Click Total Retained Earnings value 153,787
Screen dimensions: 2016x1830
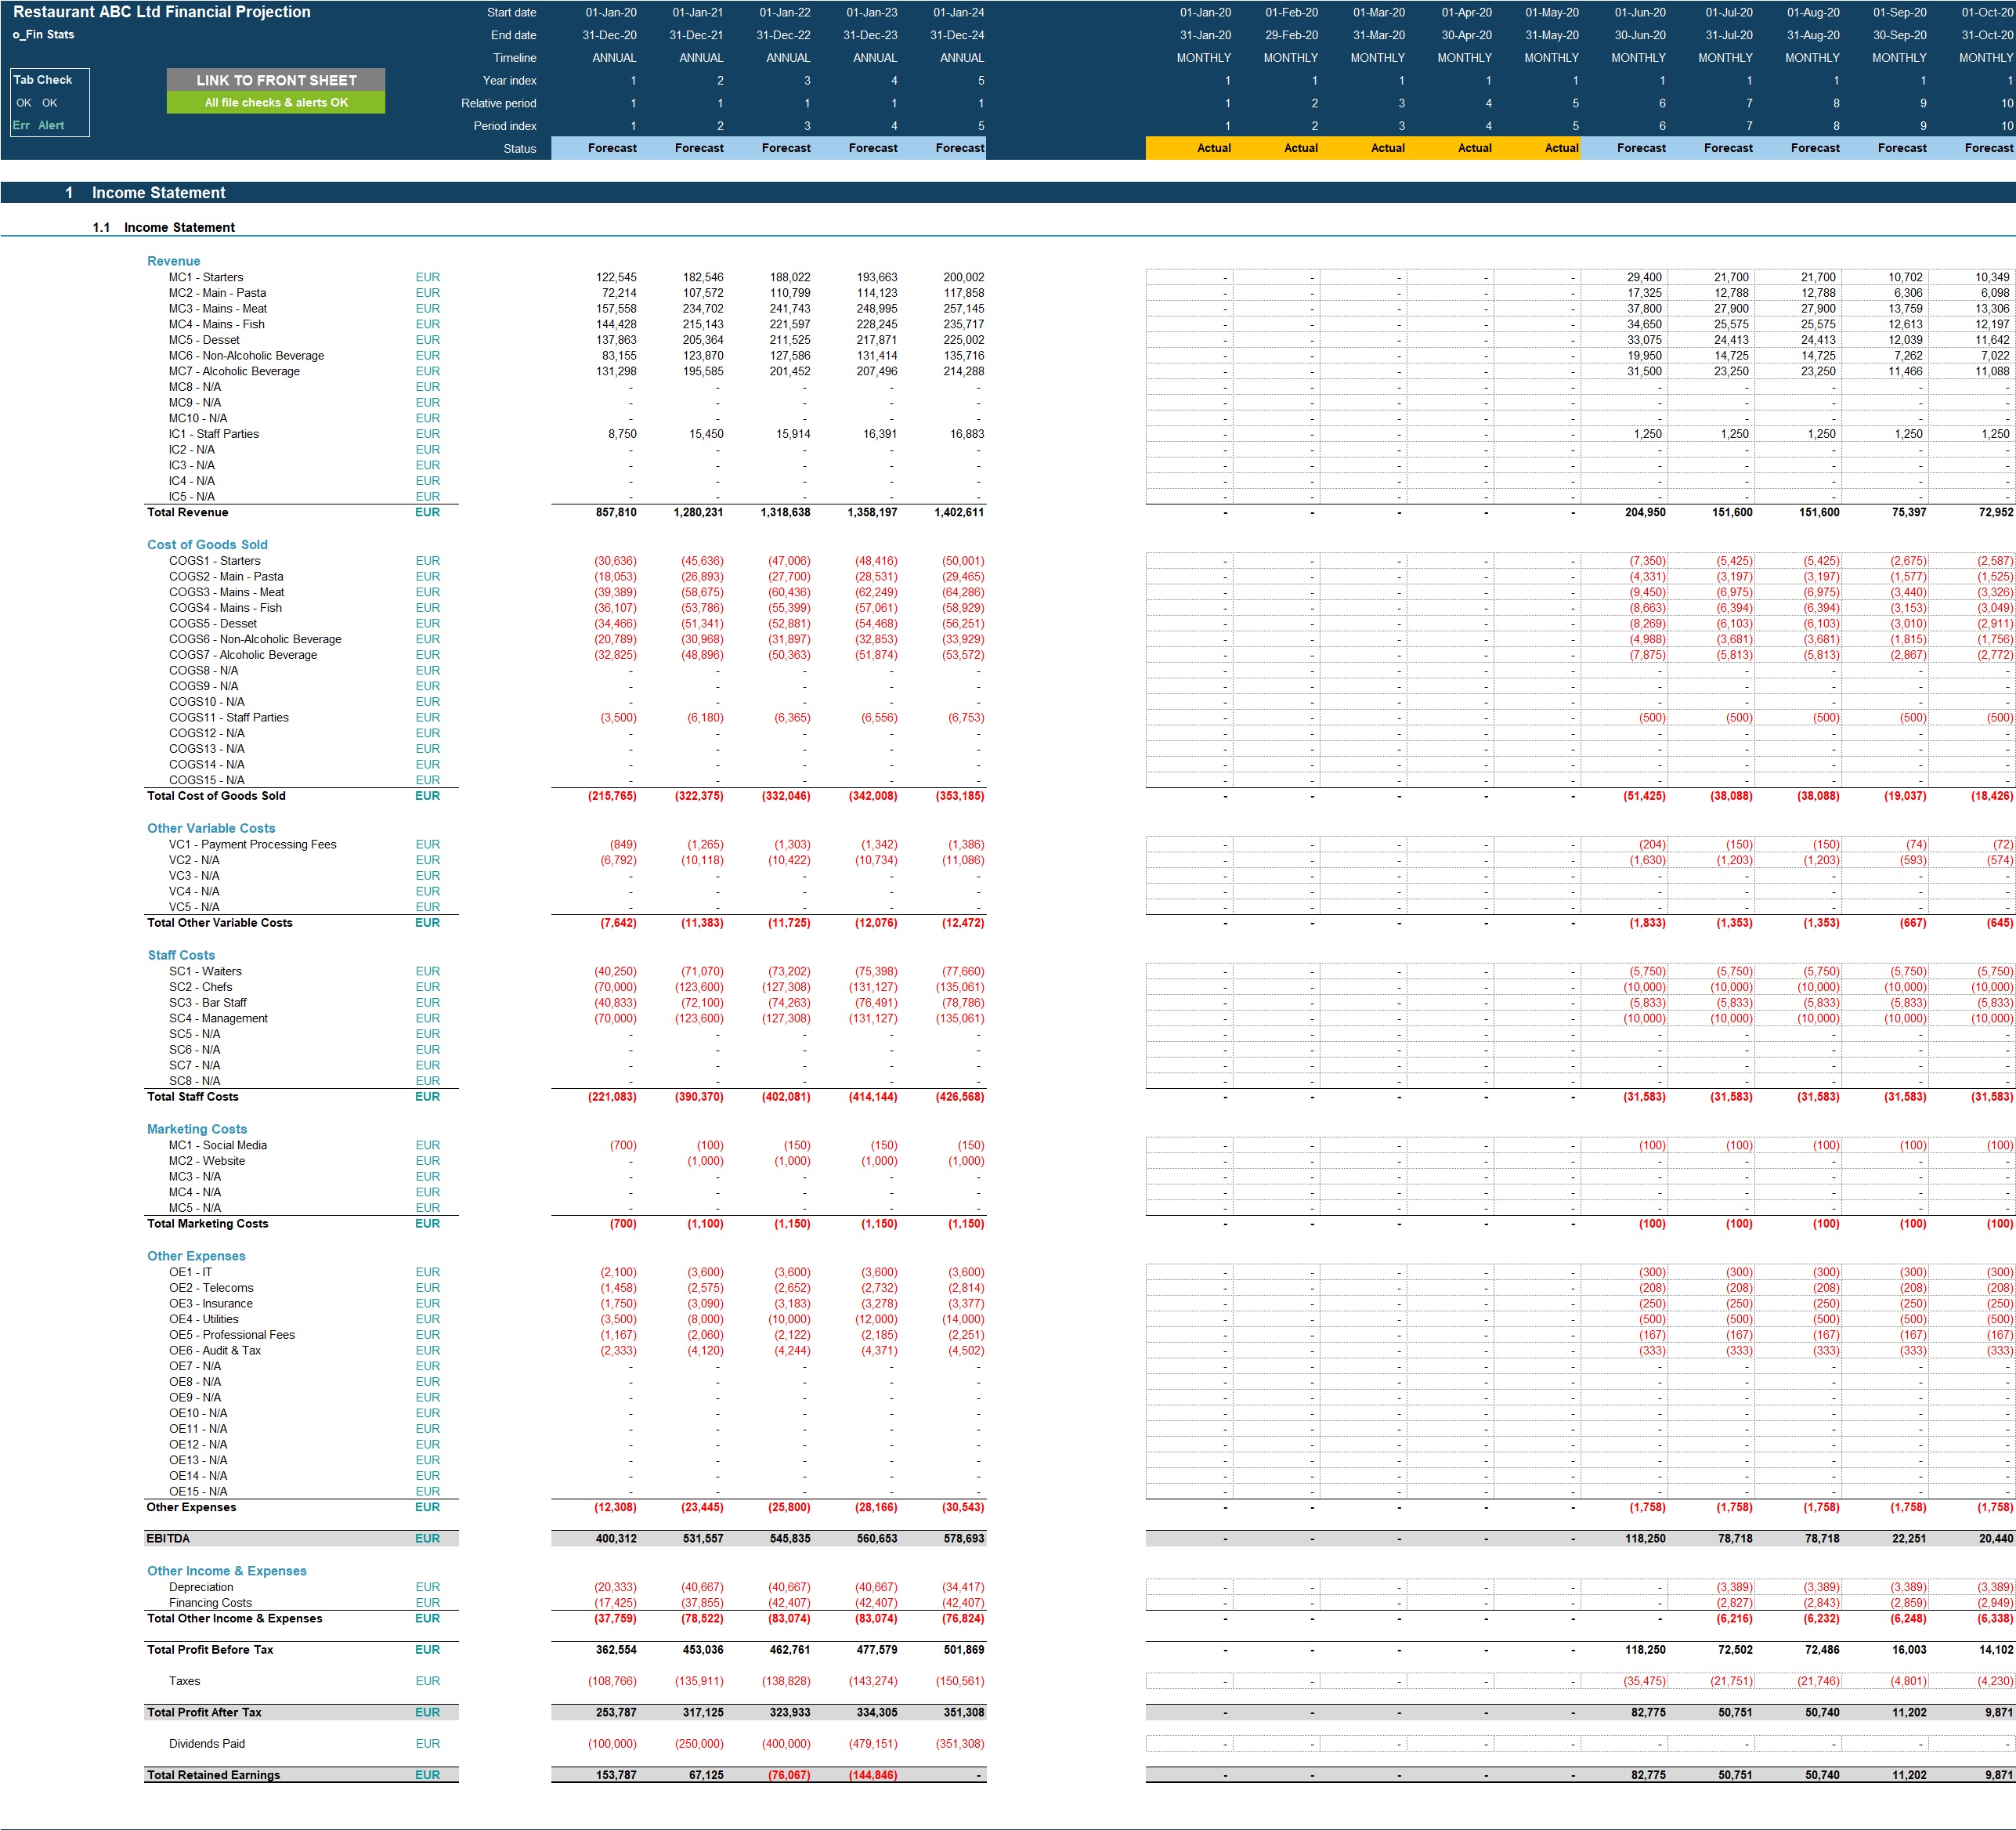tap(616, 1775)
